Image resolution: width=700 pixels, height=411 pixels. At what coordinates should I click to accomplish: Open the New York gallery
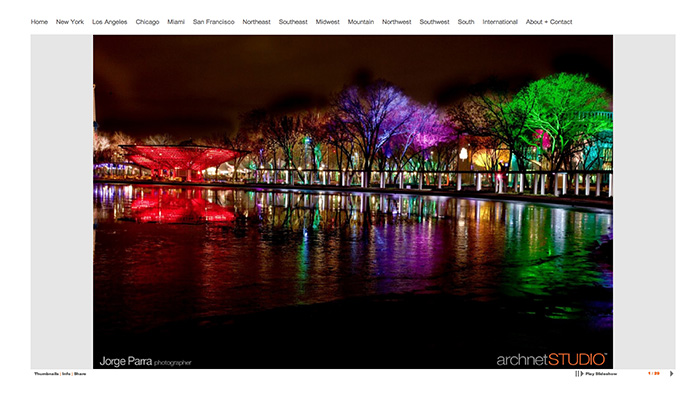coord(70,21)
